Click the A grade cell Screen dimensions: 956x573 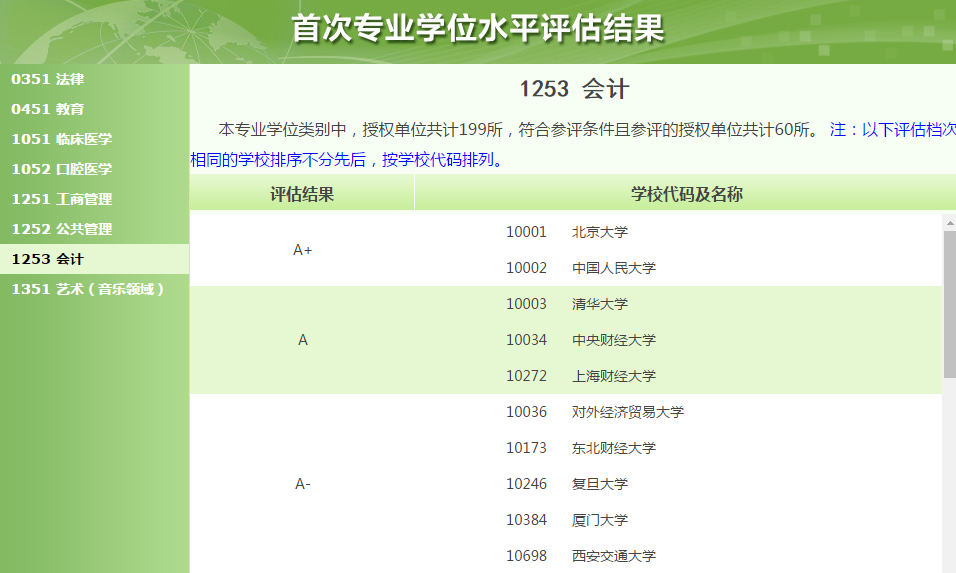pos(302,340)
